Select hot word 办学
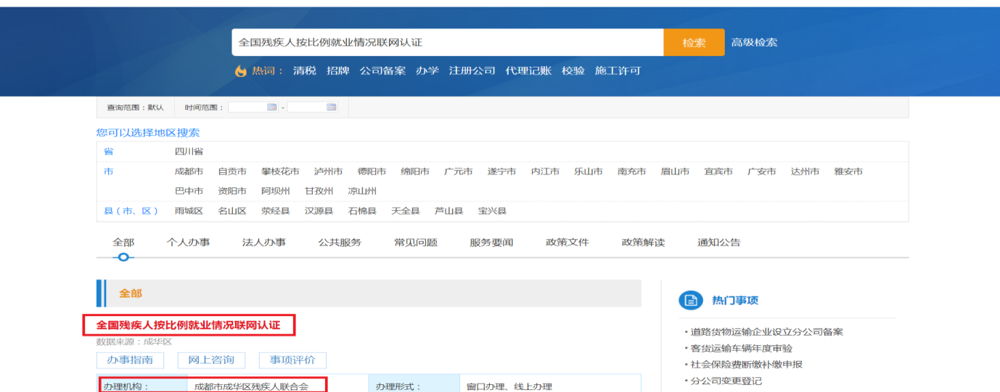1000x392 pixels. point(427,71)
